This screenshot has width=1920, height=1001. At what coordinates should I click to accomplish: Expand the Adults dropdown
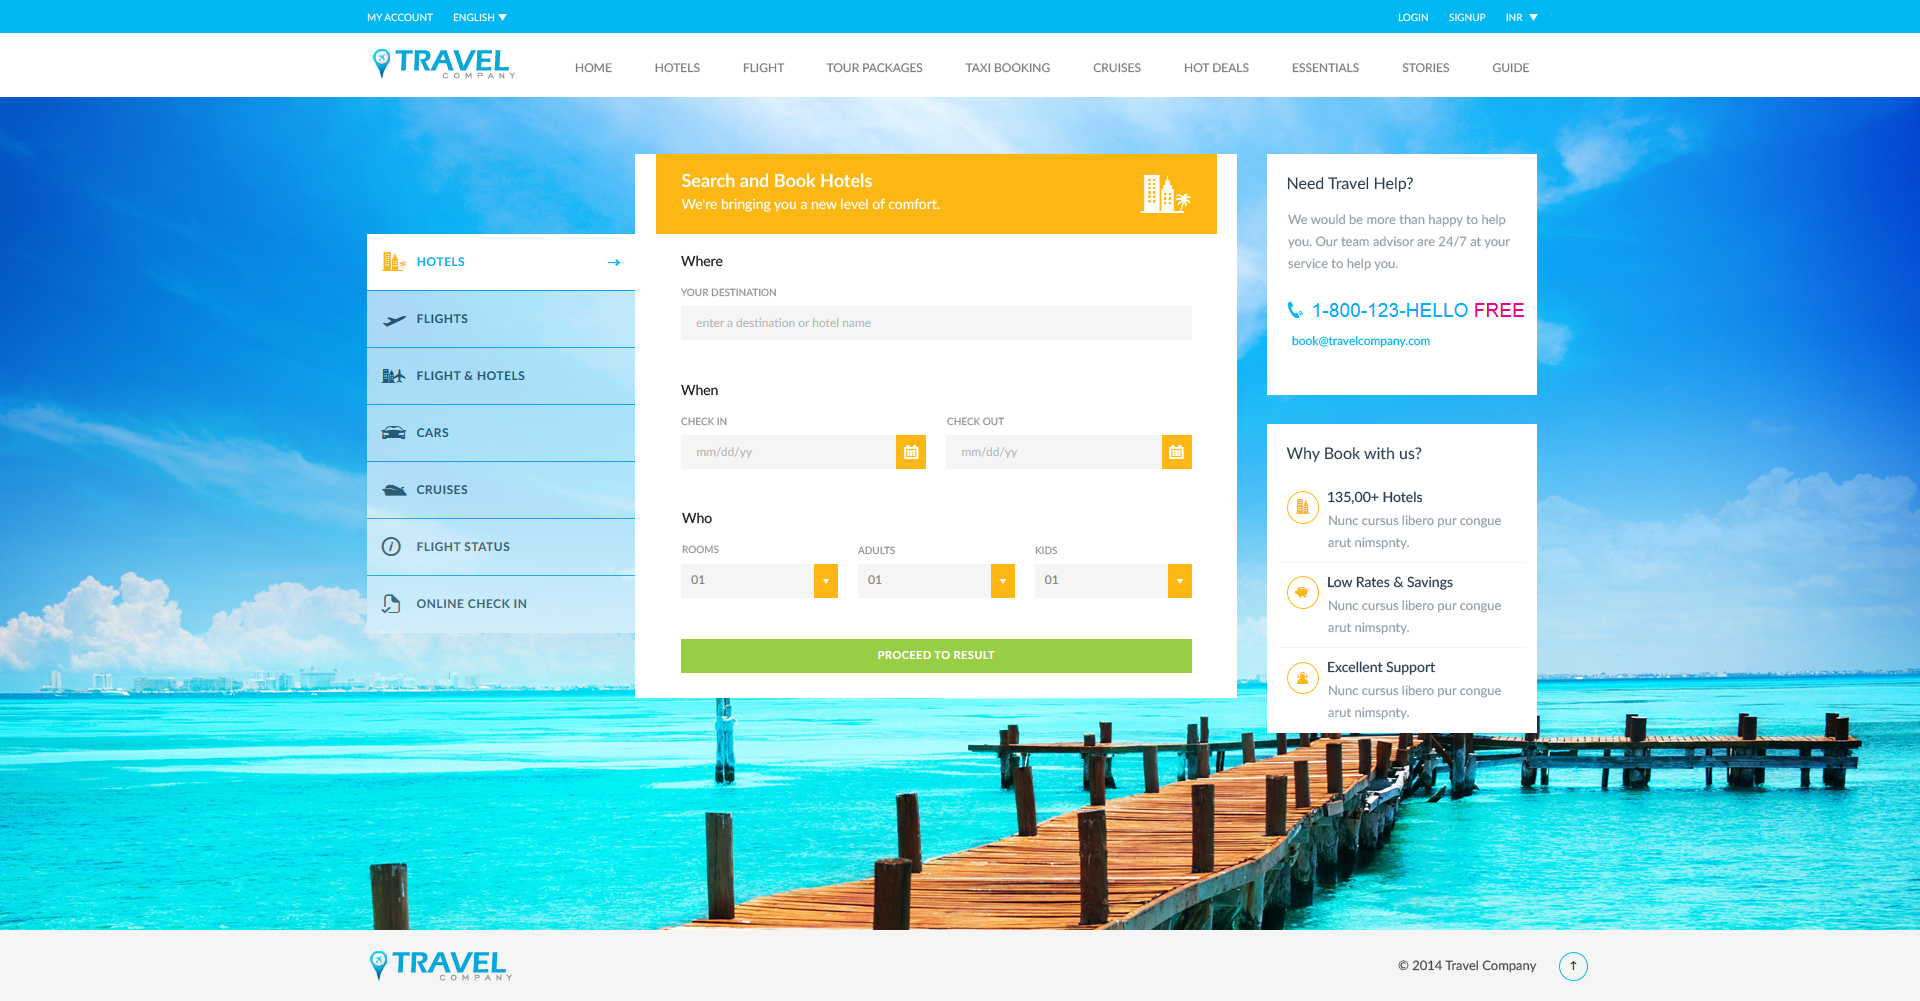click(1002, 581)
